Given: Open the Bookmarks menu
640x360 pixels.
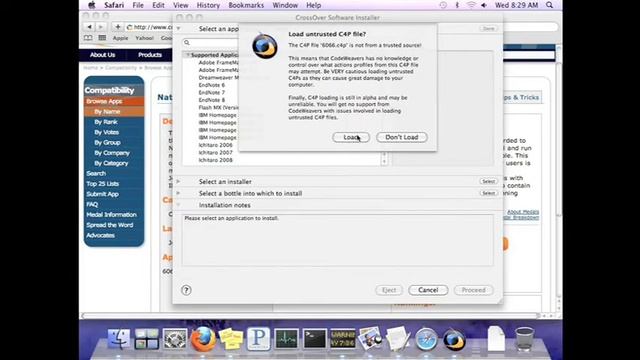Looking at the screenshot, I should click(246, 5).
